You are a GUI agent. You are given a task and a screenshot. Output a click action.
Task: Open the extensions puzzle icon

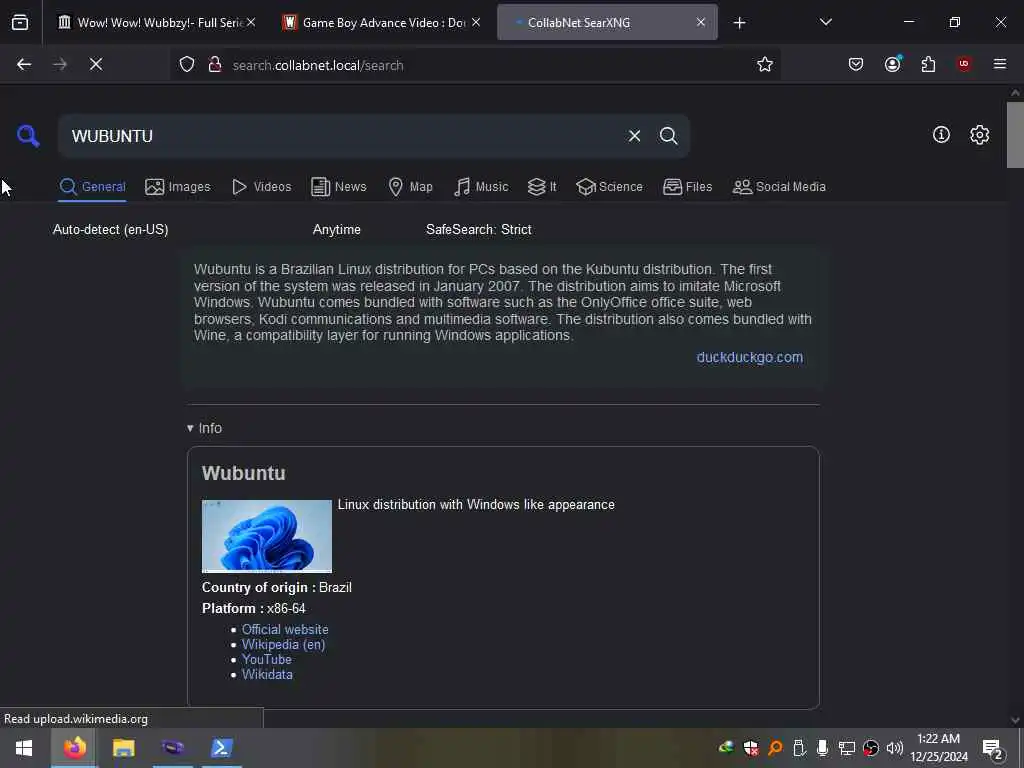pos(928,64)
